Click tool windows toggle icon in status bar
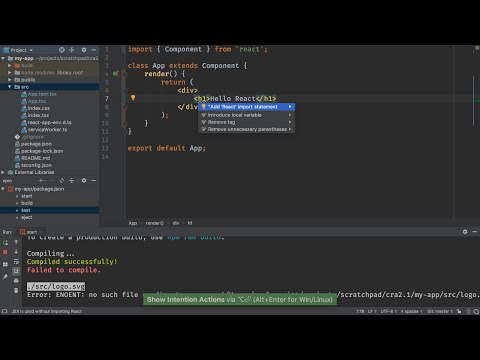Screen dimensions: 480x360 tap(4, 311)
